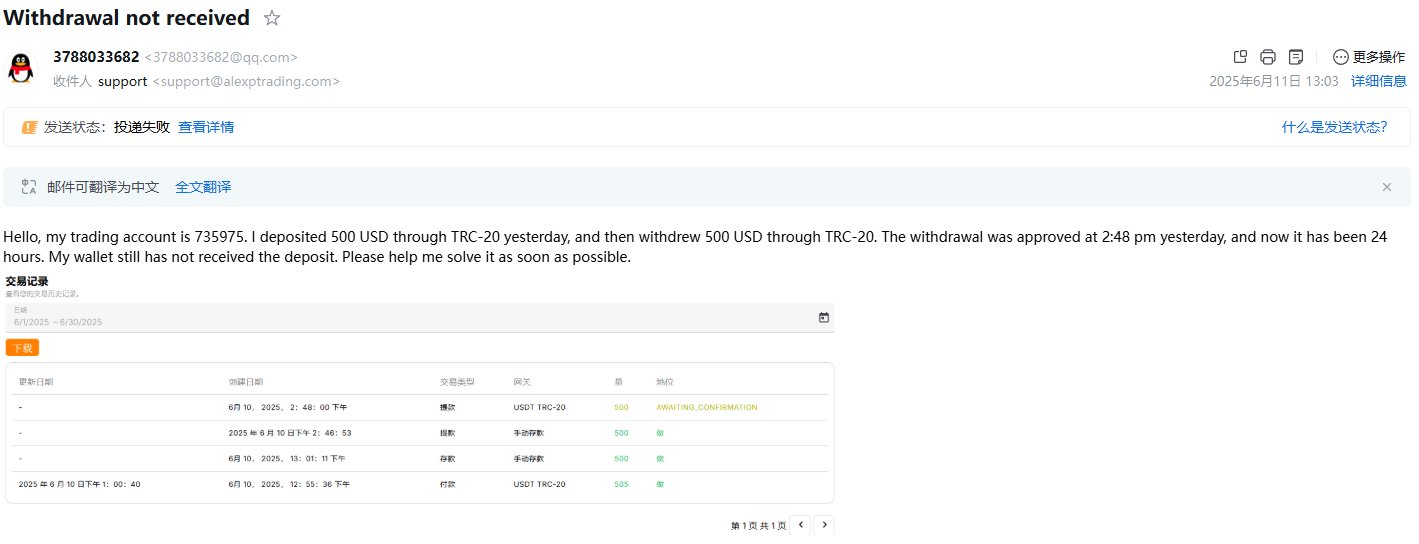Click the note icon beside print
This screenshot has width=1419, height=544.
point(1296,57)
